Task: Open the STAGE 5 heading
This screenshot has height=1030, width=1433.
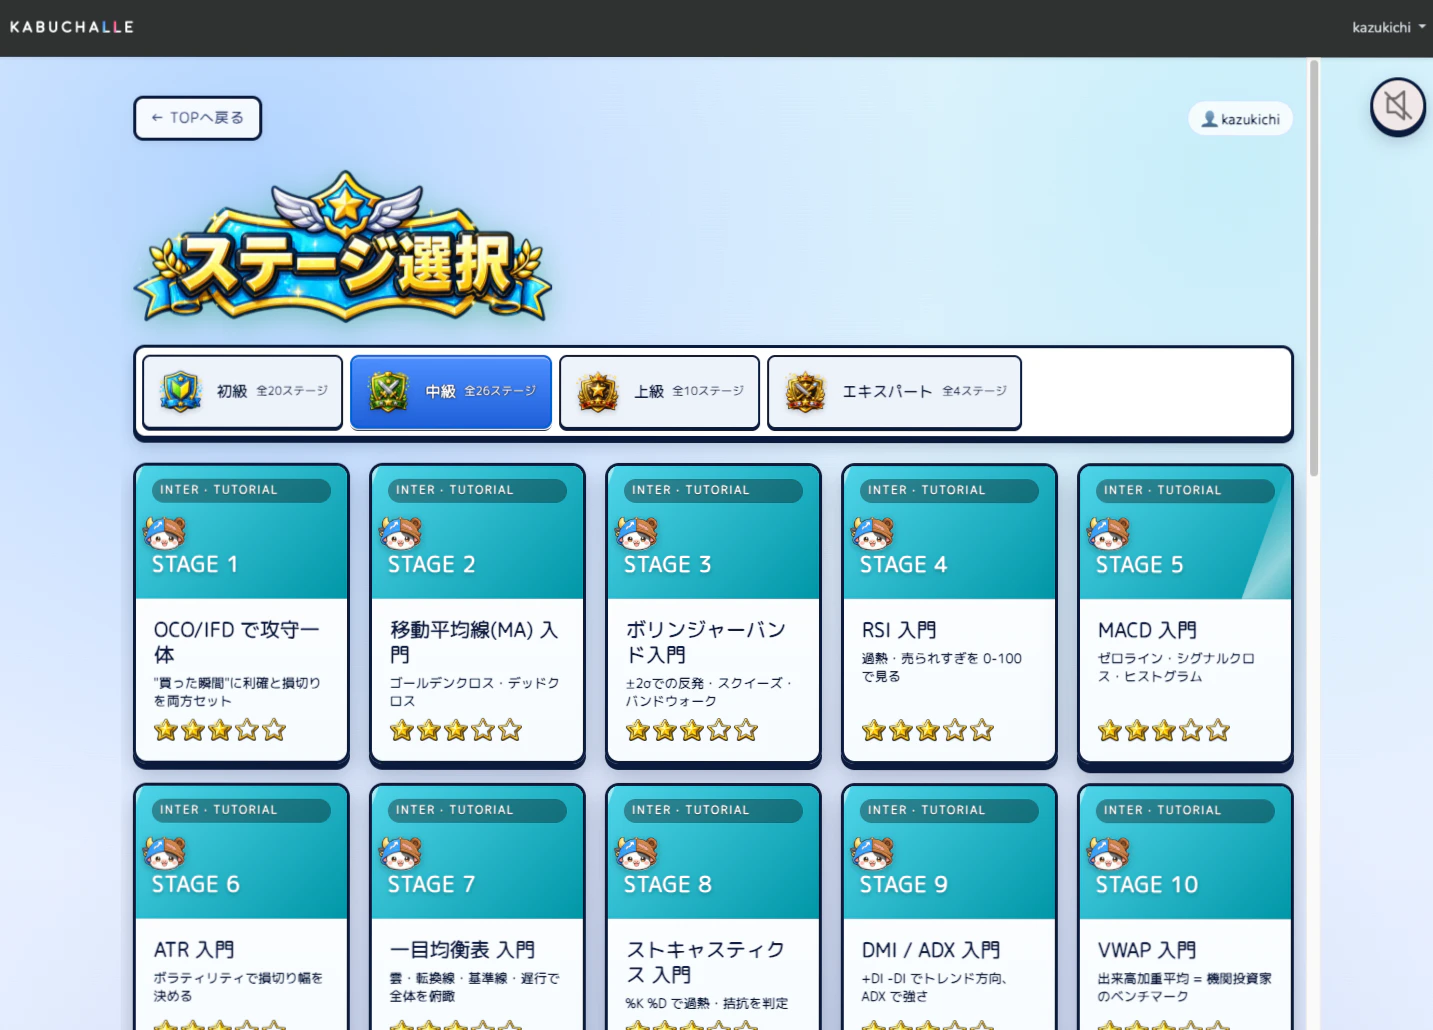Action: pyautogui.click(x=1140, y=565)
